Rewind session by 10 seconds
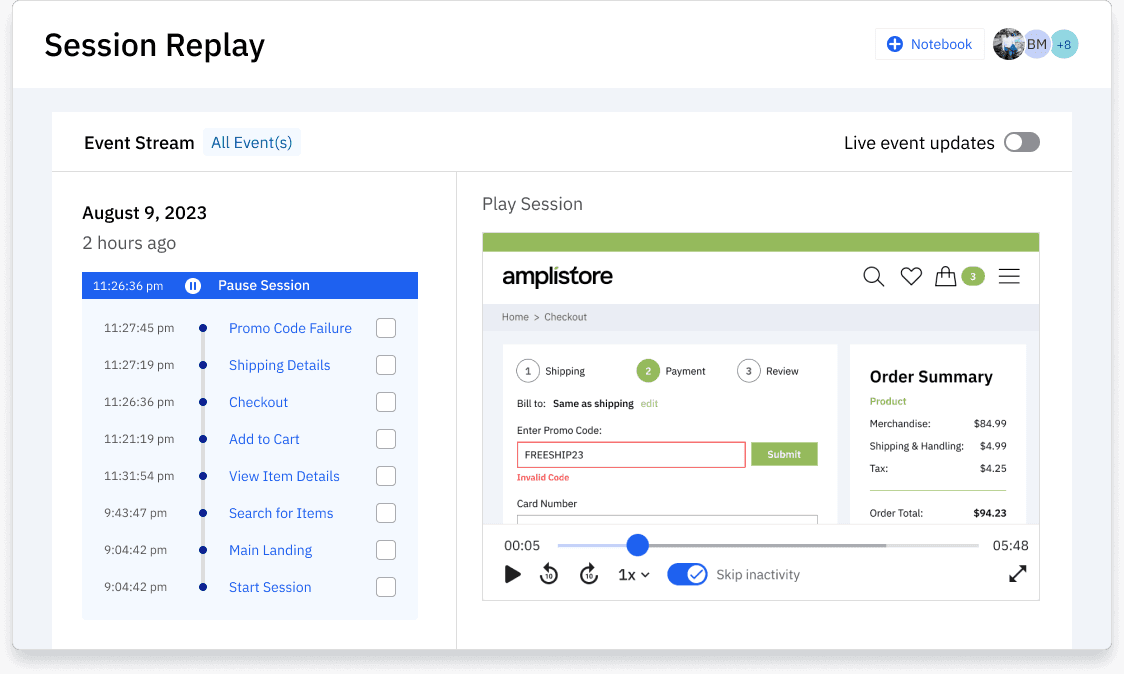The image size is (1124, 674). (x=549, y=574)
